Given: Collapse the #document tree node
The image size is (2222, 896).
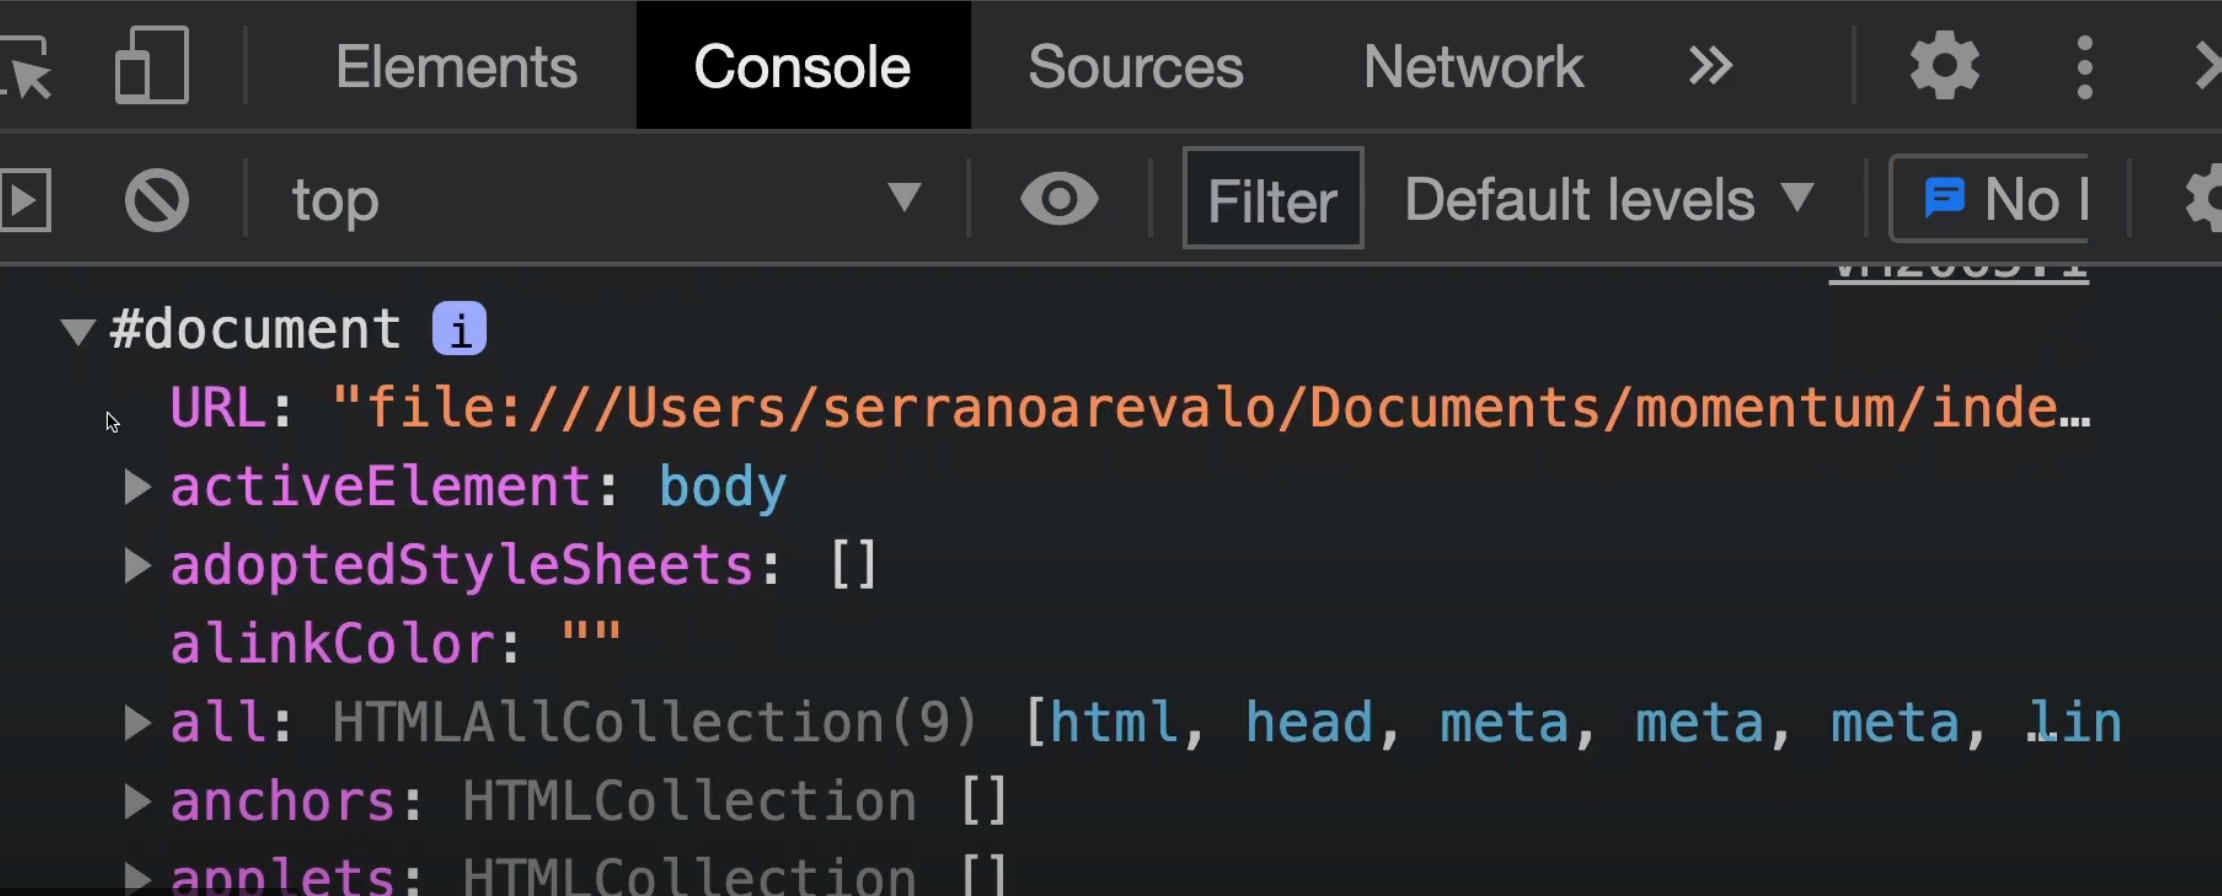Looking at the screenshot, I should coord(77,331).
